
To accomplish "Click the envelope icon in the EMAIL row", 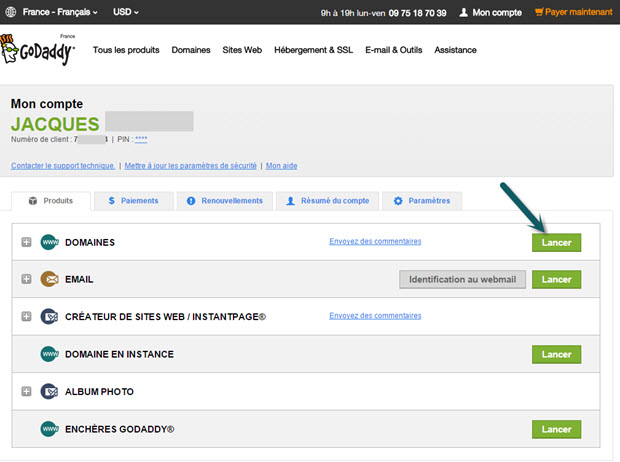I will tap(49, 279).
